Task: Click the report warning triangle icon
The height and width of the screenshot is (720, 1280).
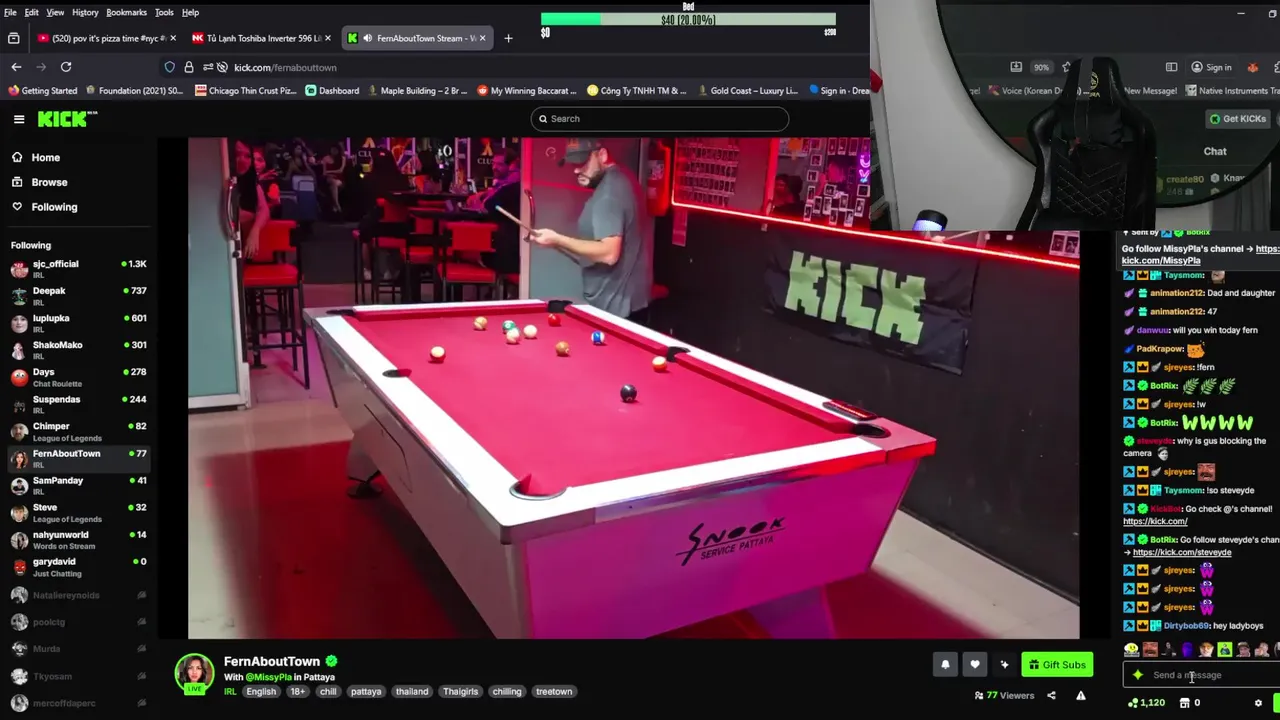Action: [x=1081, y=695]
